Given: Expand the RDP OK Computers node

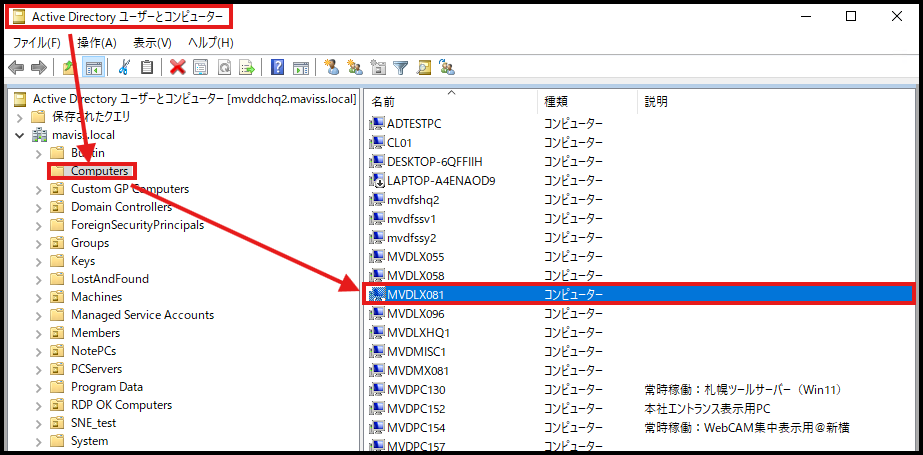Looking at the screenshot, I should click(x=38, y=405).
